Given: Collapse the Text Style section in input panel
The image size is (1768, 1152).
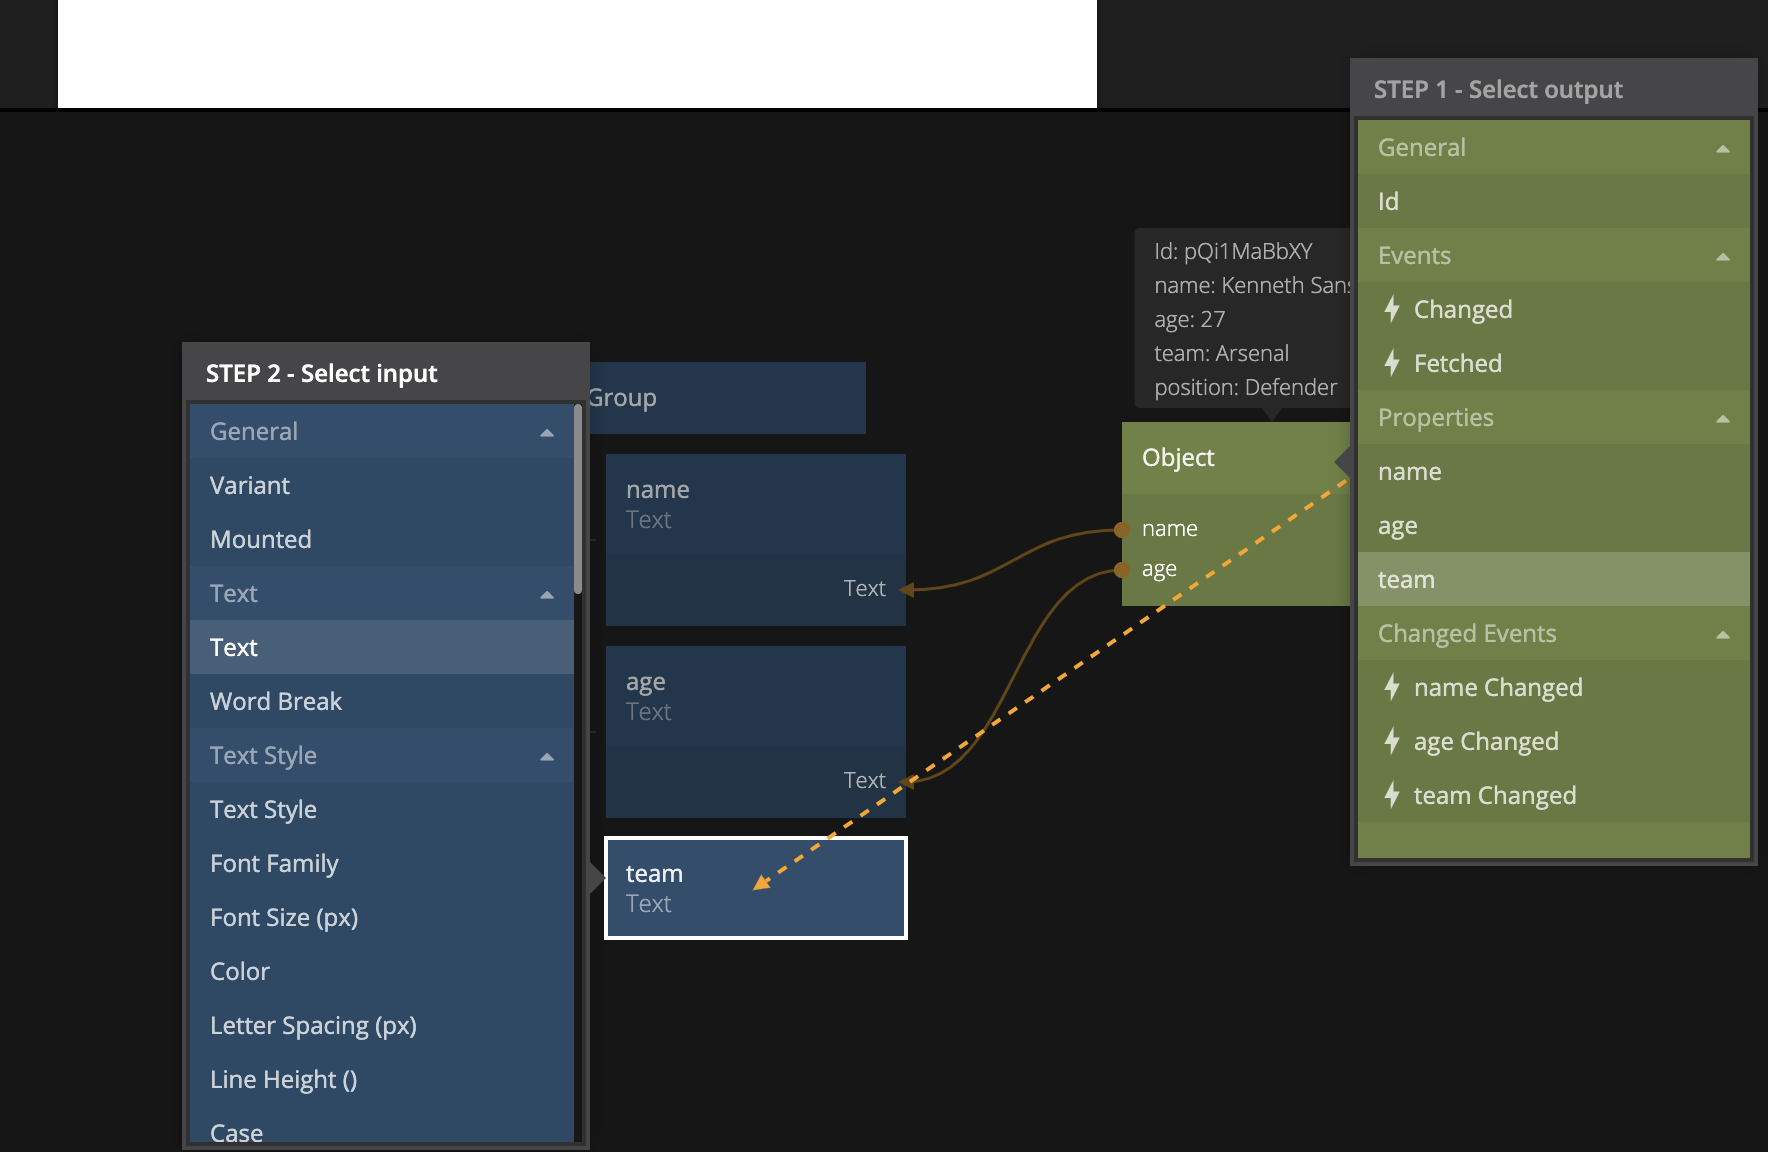Looking at the screenshot, I should [547, 757].
